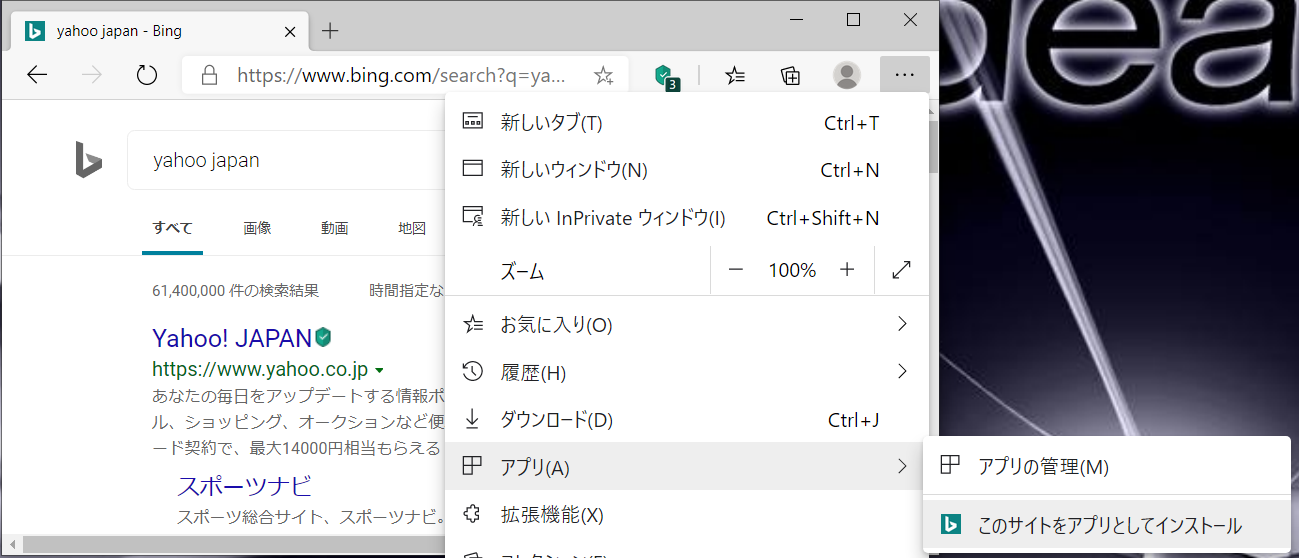The width and height of the screenshot is (1299, 558).
Task: Click the Bing logo on the page
Action: [x=89, y=160]
